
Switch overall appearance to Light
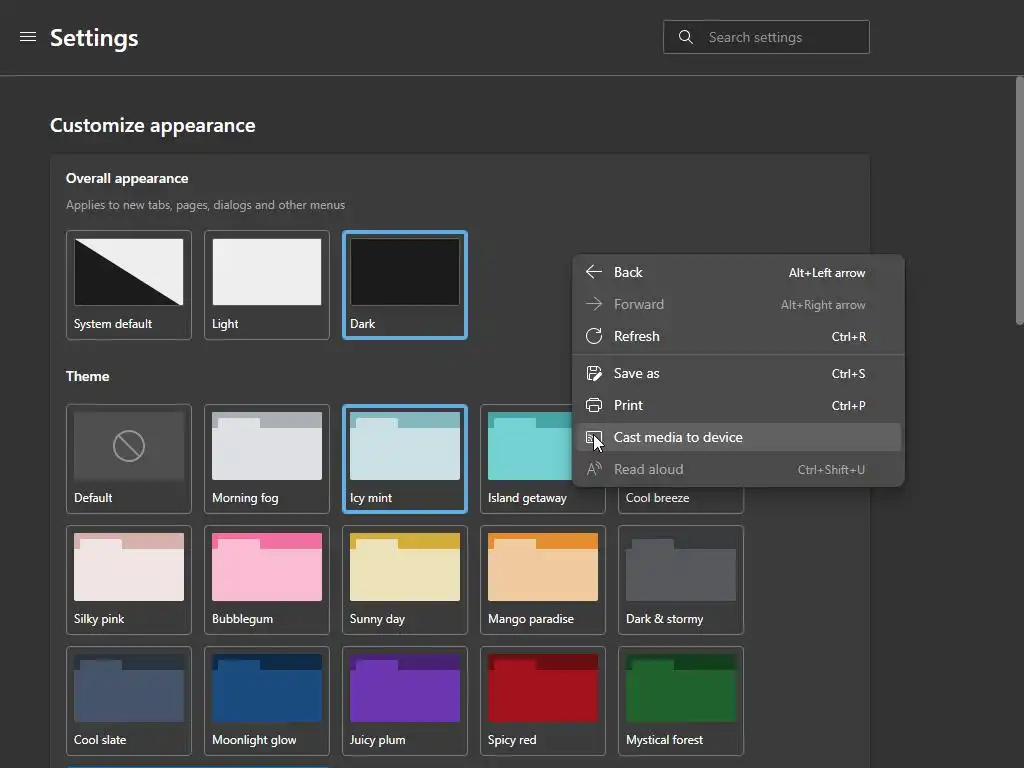coord(266,284)
